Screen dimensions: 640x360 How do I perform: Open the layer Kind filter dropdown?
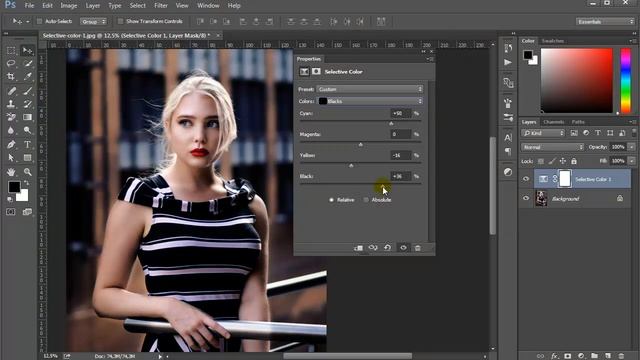[543, 133]
